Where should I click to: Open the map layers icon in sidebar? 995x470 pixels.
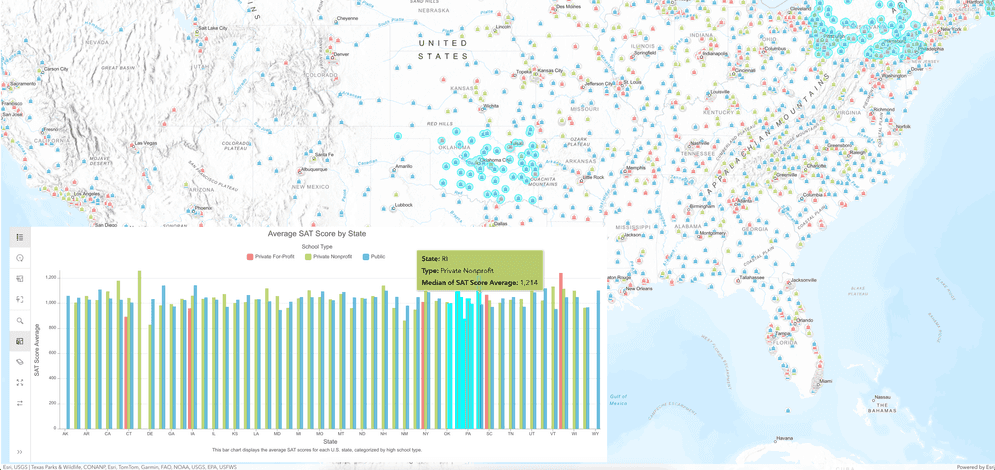[20, 279]
